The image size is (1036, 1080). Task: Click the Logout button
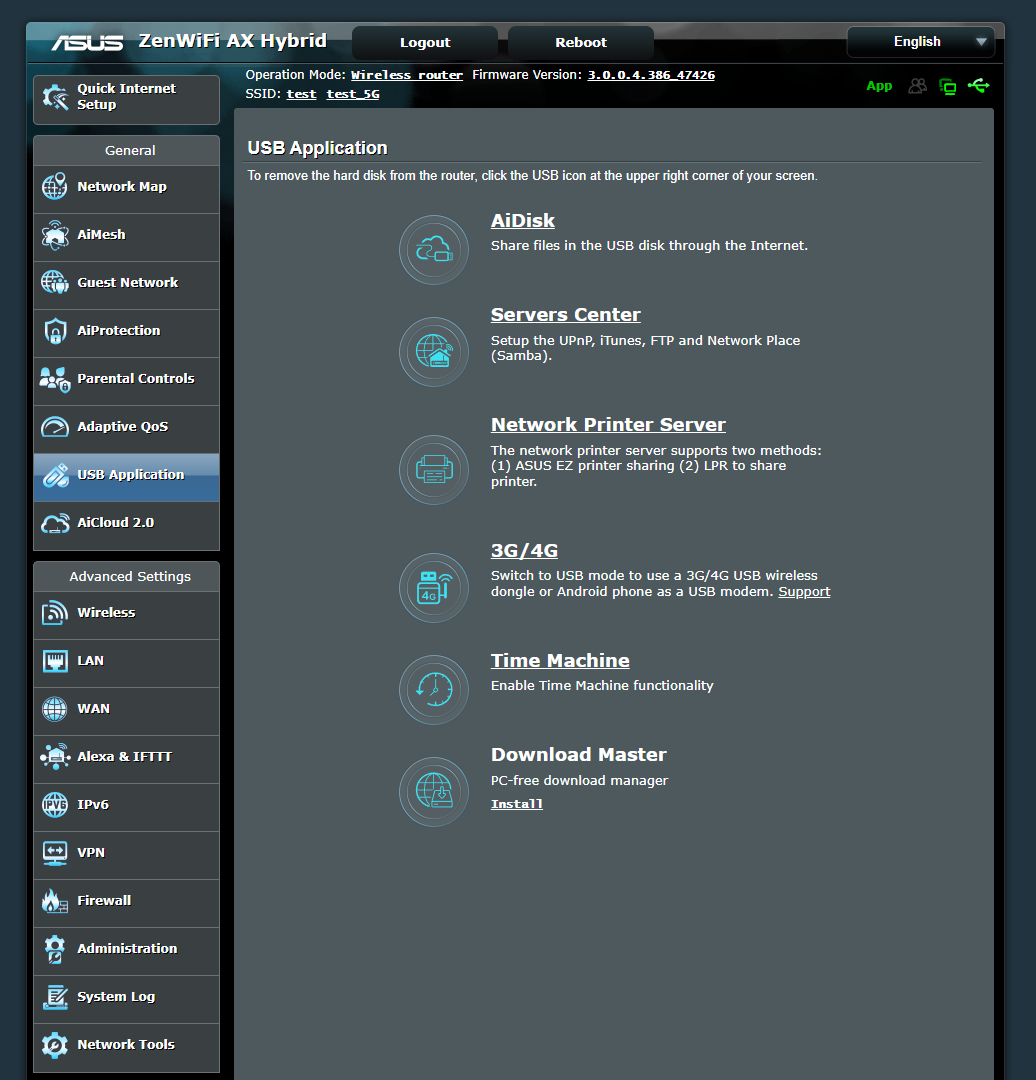pyautogui.click(x=423, y=42)
